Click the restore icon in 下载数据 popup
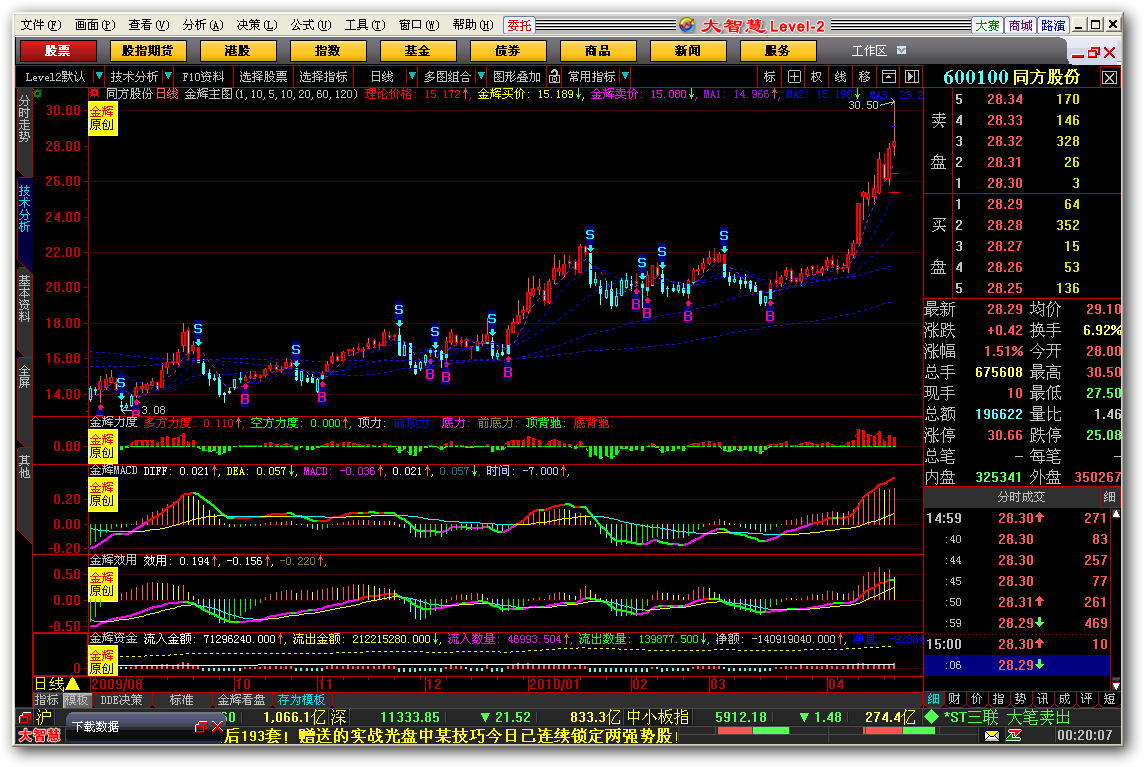Image resolution: width=1144 pixels, height=767 pixels. point(201,726)
